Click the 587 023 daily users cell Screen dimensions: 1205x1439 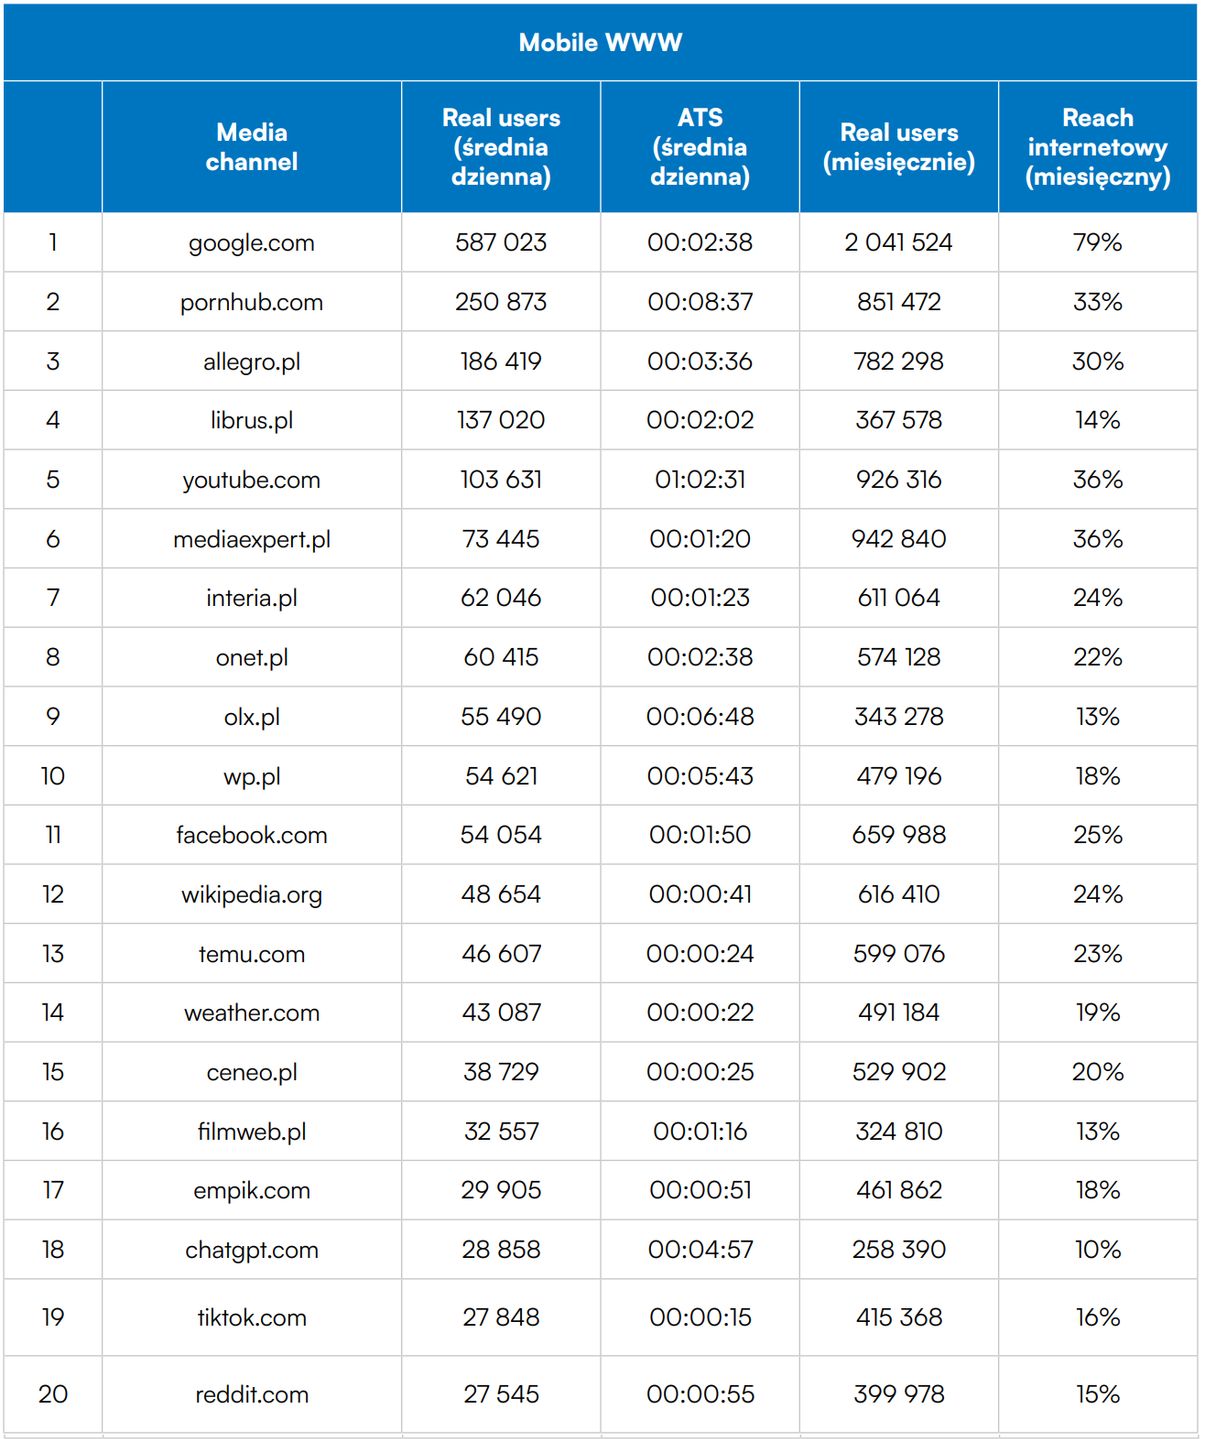coord(501,243)
